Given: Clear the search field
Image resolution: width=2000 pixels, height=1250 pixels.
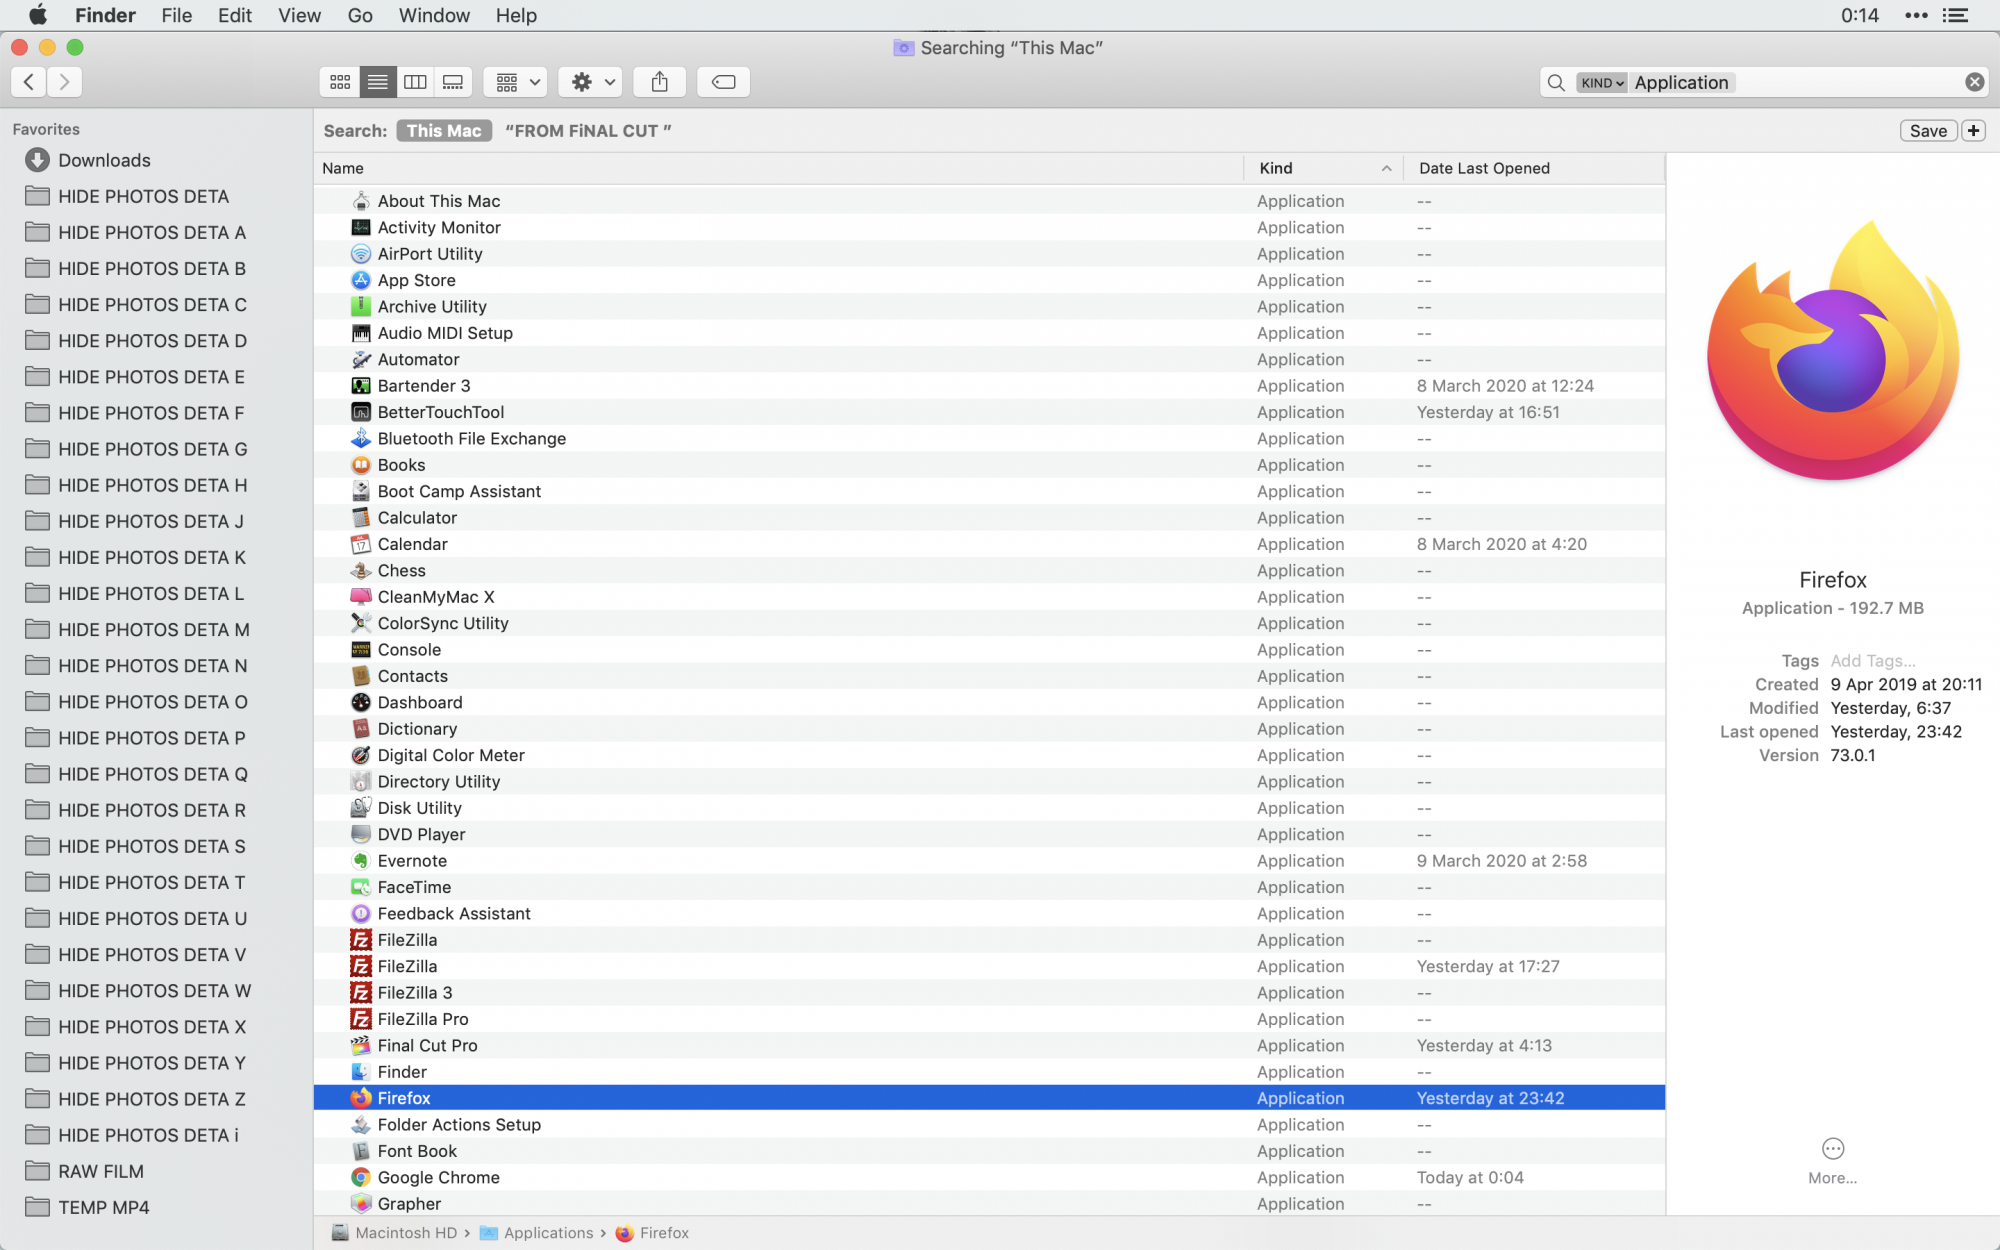Looking at the screenshot, I should [x=1974, y=82].
